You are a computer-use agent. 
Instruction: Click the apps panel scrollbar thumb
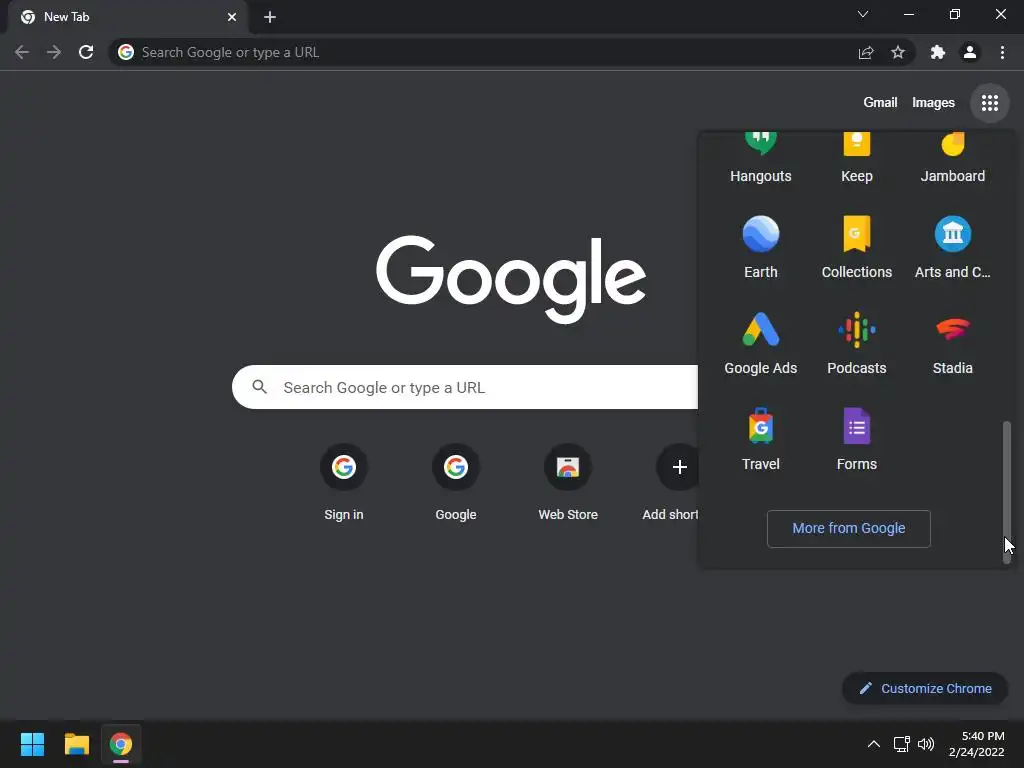[1006, 493]
